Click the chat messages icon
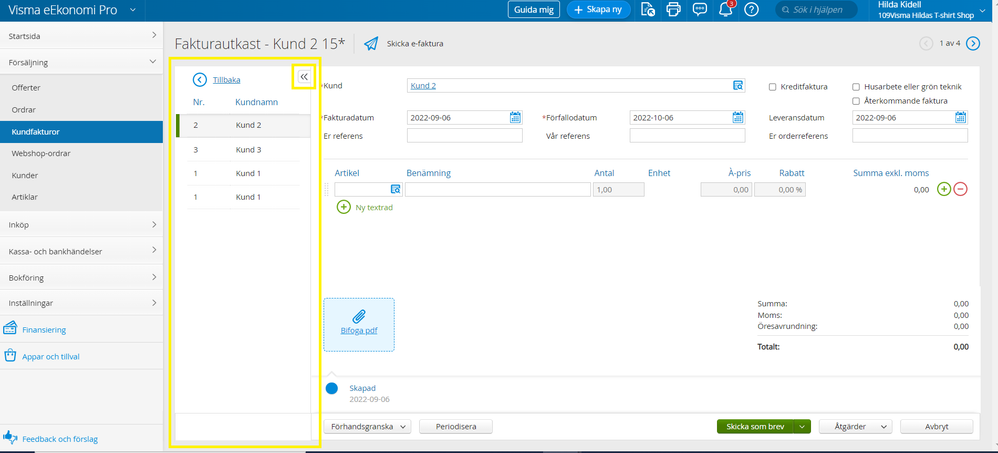The image size is (998, 453). point(699,9)
